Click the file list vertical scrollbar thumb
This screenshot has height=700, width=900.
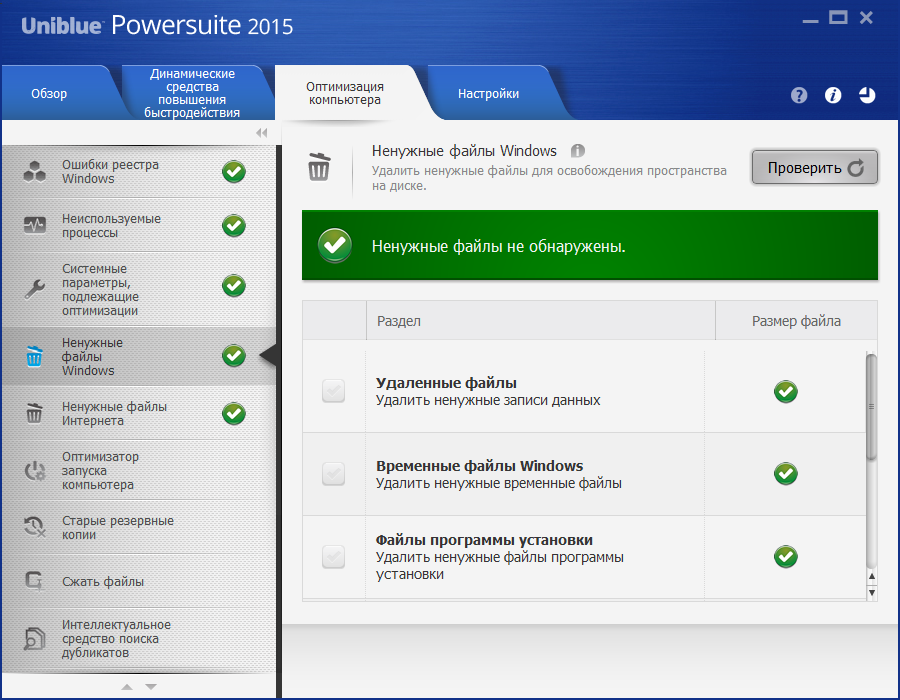point(871,407)
